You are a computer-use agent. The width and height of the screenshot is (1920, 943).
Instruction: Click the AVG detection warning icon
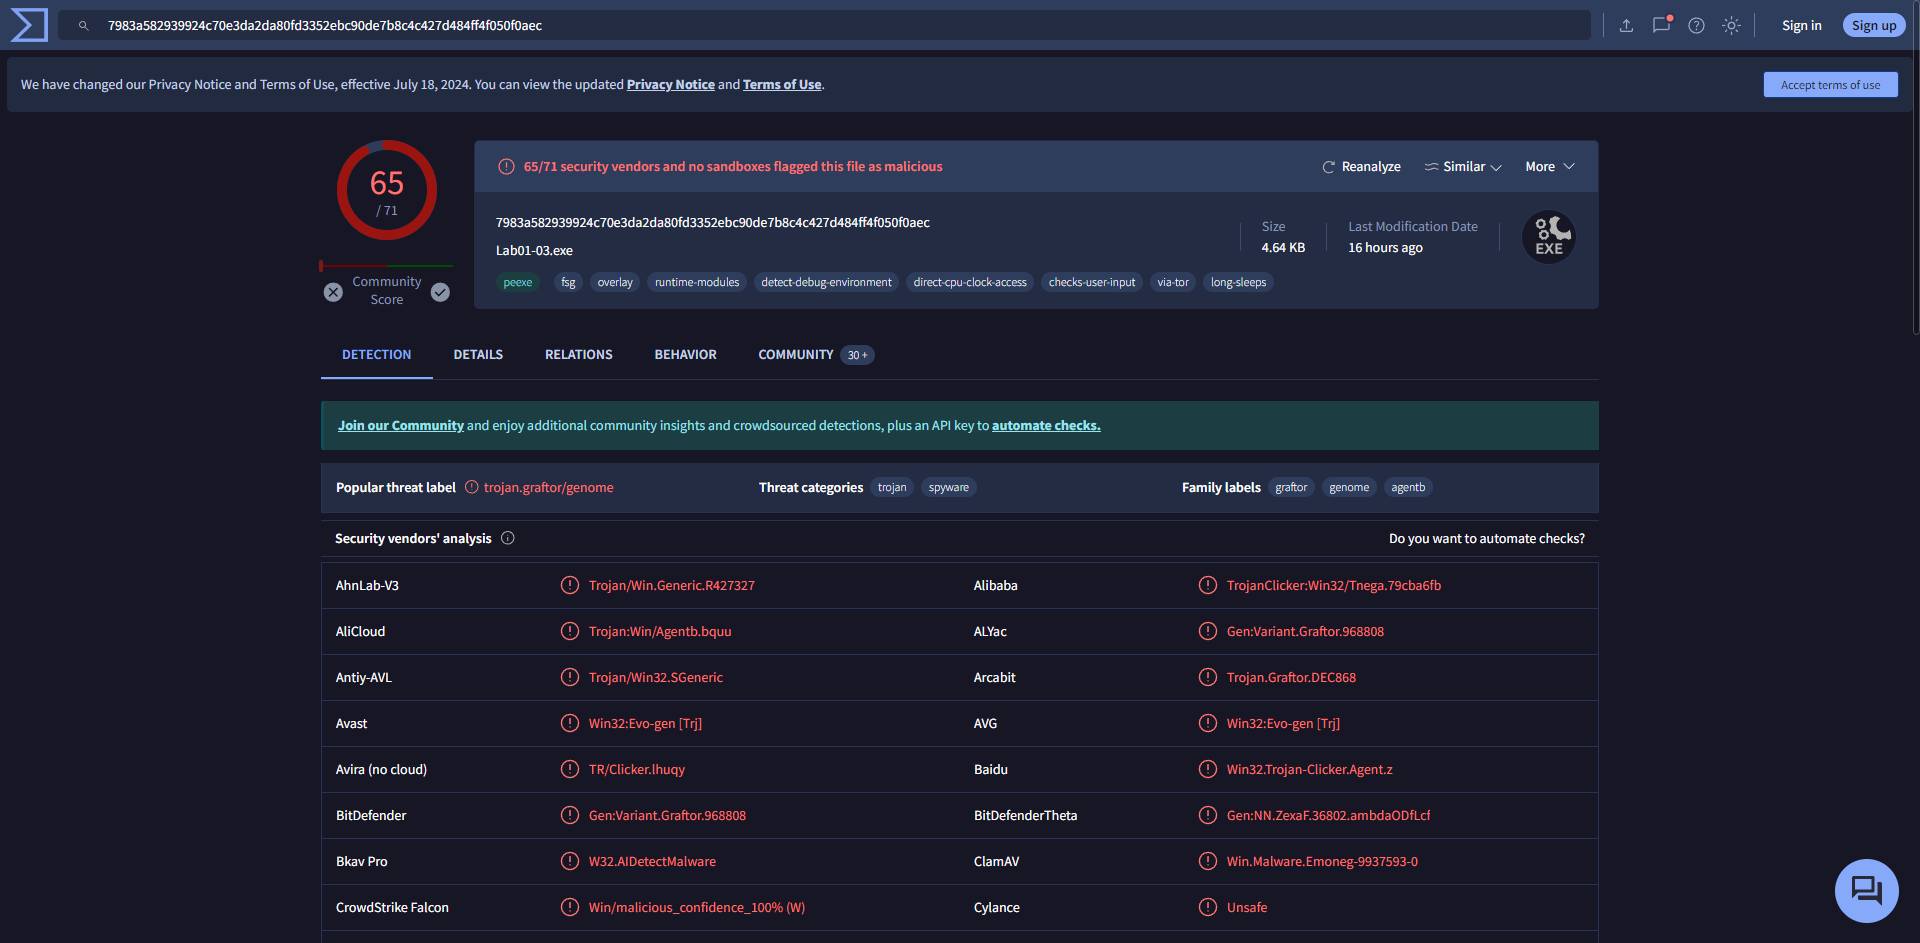pyautogui.click(x=1208, y=723)
